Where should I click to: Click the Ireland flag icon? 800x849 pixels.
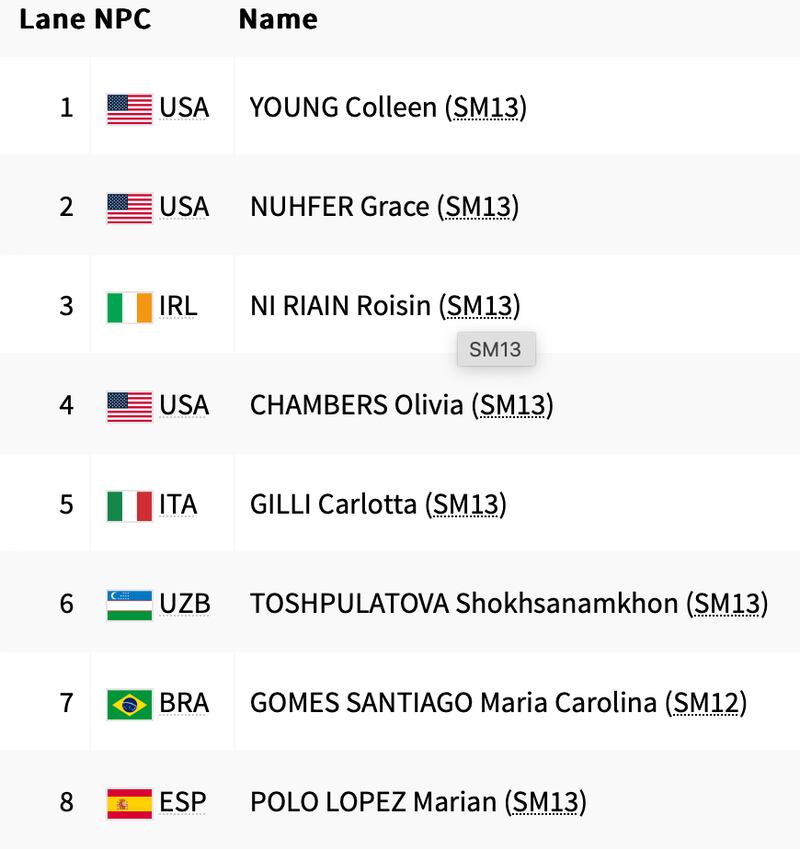tap(129, 308)
